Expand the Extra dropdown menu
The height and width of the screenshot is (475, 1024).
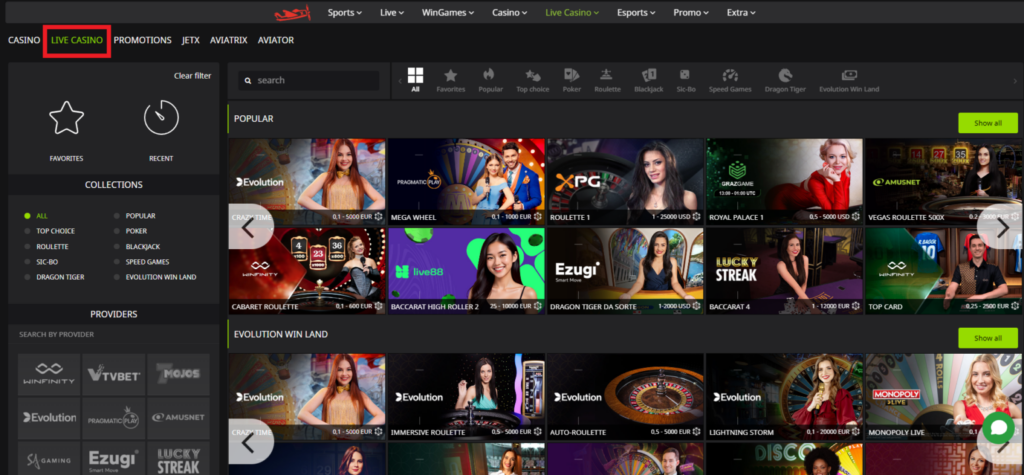741,12
